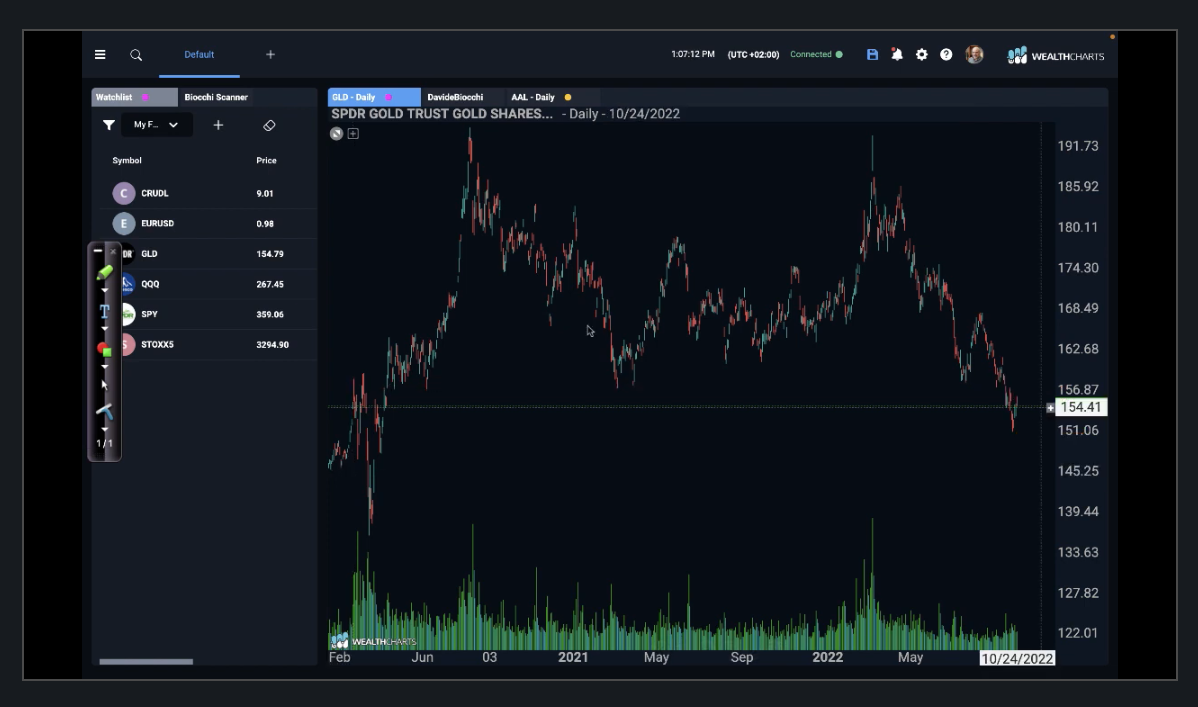Clear the watchlist with the eraser icon
The width and height of the screenshot is (1198, 707).
pos(269,125)
